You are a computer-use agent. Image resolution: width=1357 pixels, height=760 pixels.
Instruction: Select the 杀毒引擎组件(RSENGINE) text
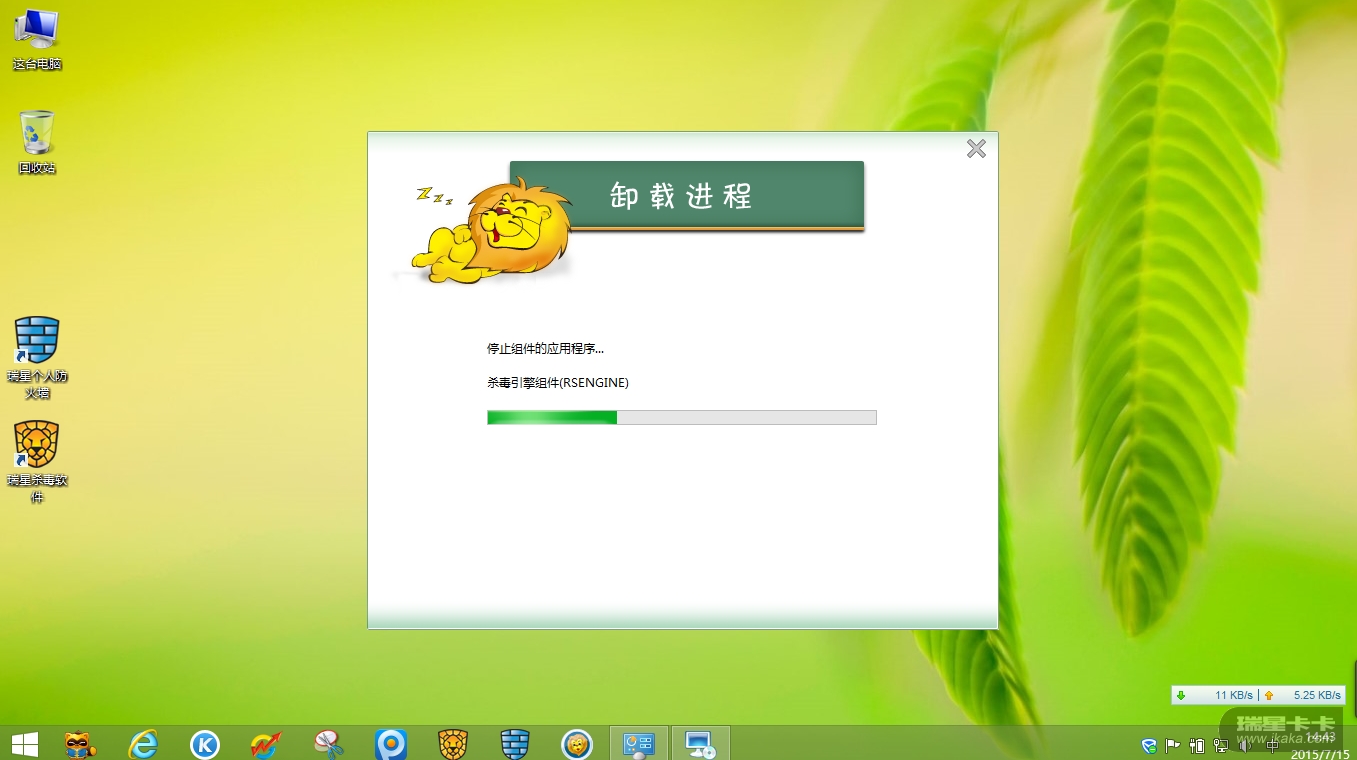tap(557, 383)
